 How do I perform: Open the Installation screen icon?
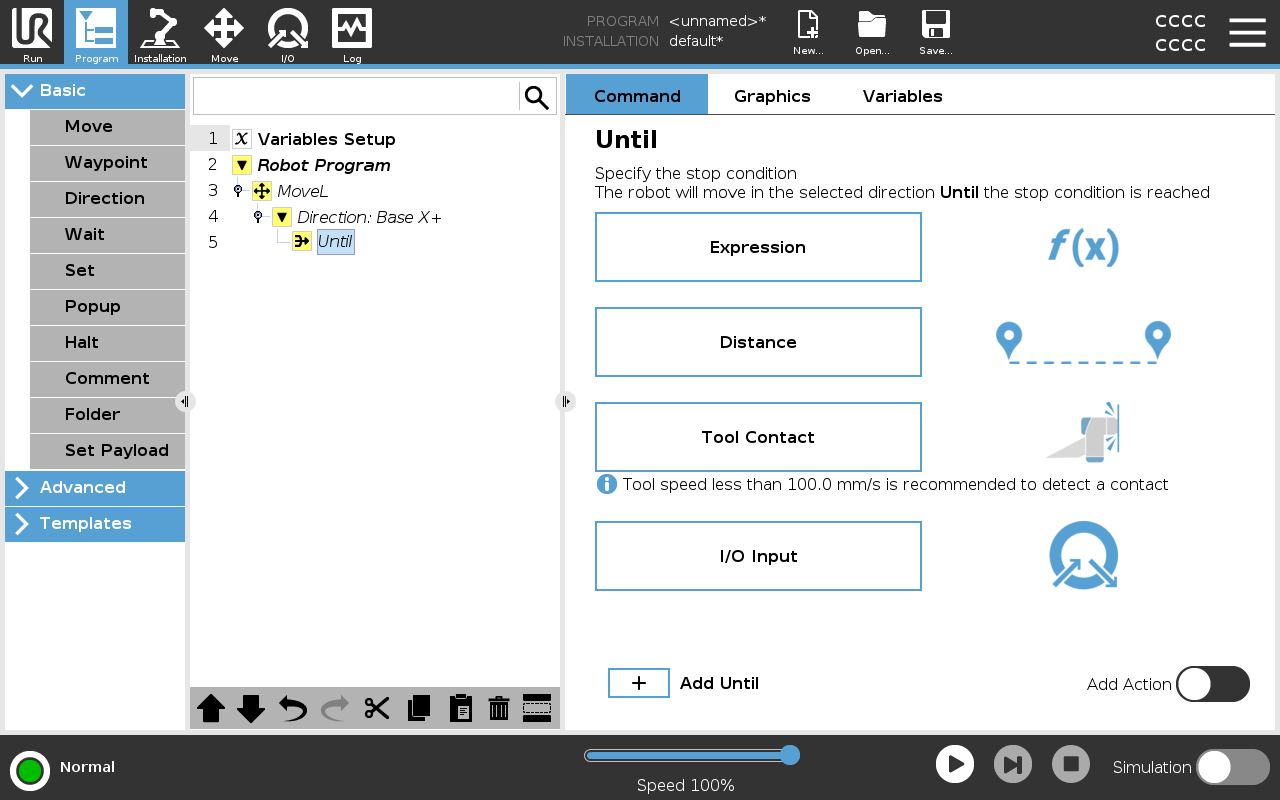point(160,33)
